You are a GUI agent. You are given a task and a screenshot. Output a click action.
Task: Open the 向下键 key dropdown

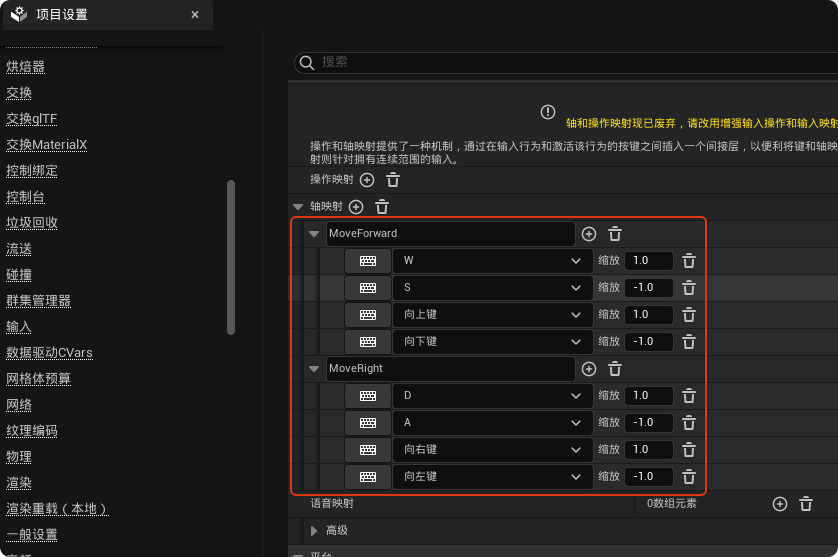click(492, 342)
